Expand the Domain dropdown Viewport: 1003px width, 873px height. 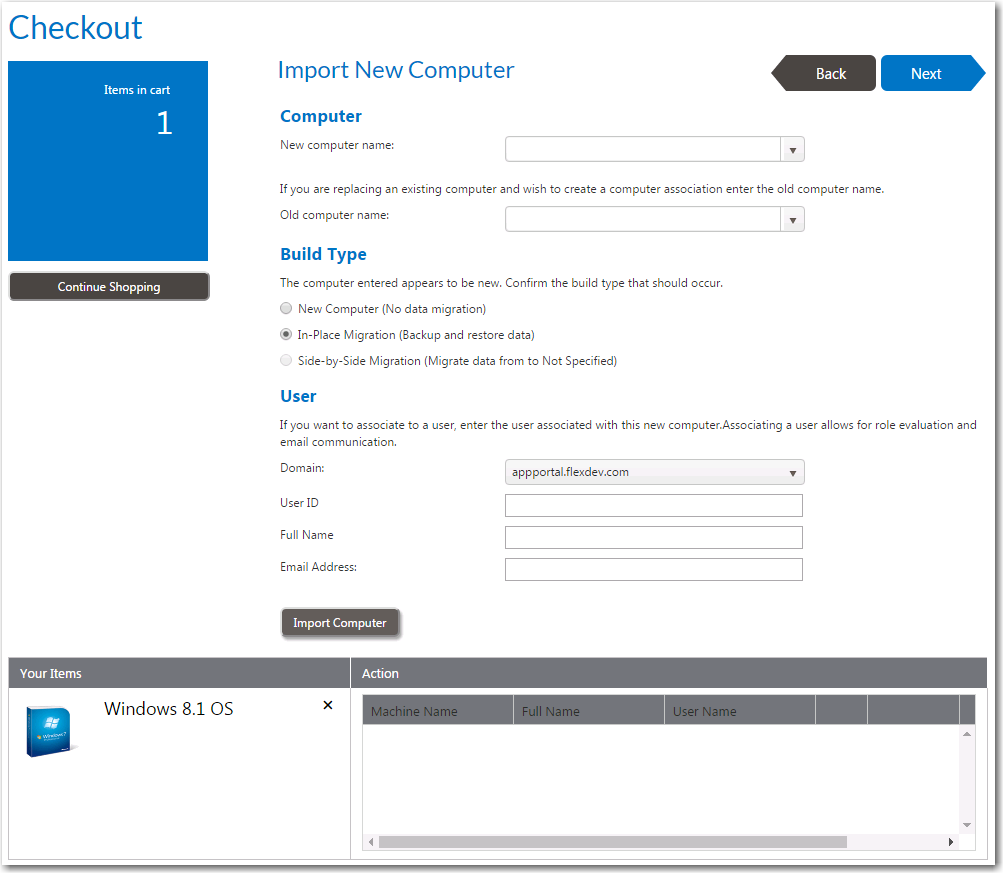click(x=791, y=471)
